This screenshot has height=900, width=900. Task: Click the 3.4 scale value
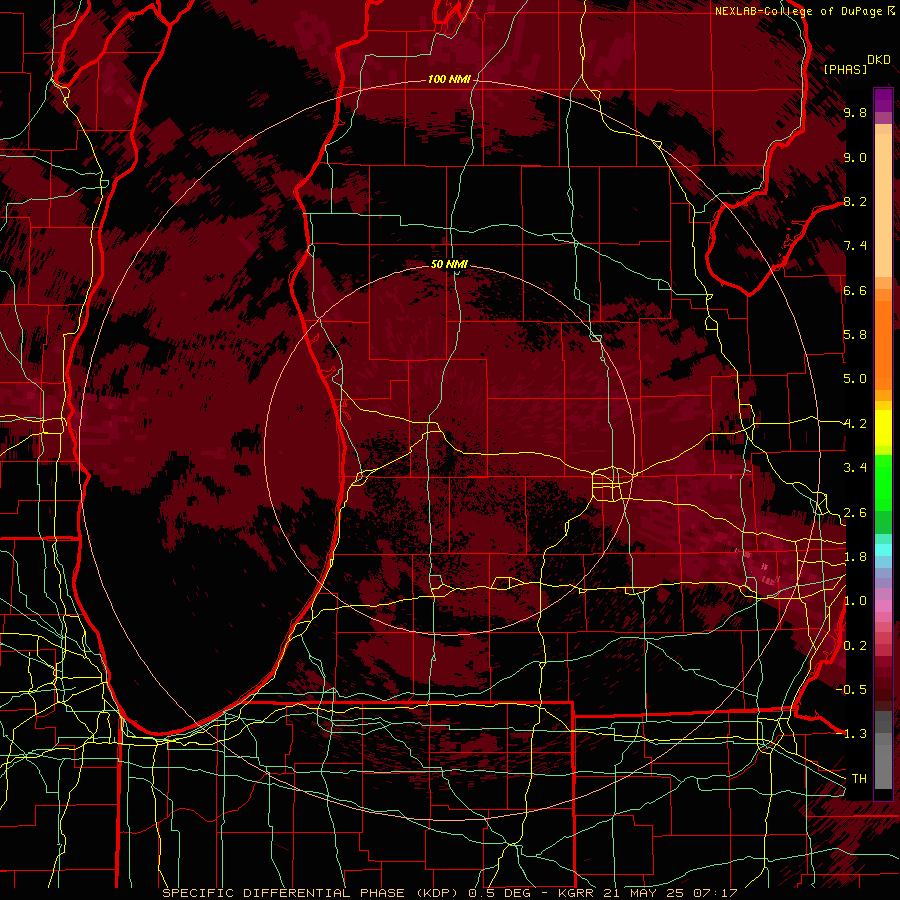coord(855,468)
